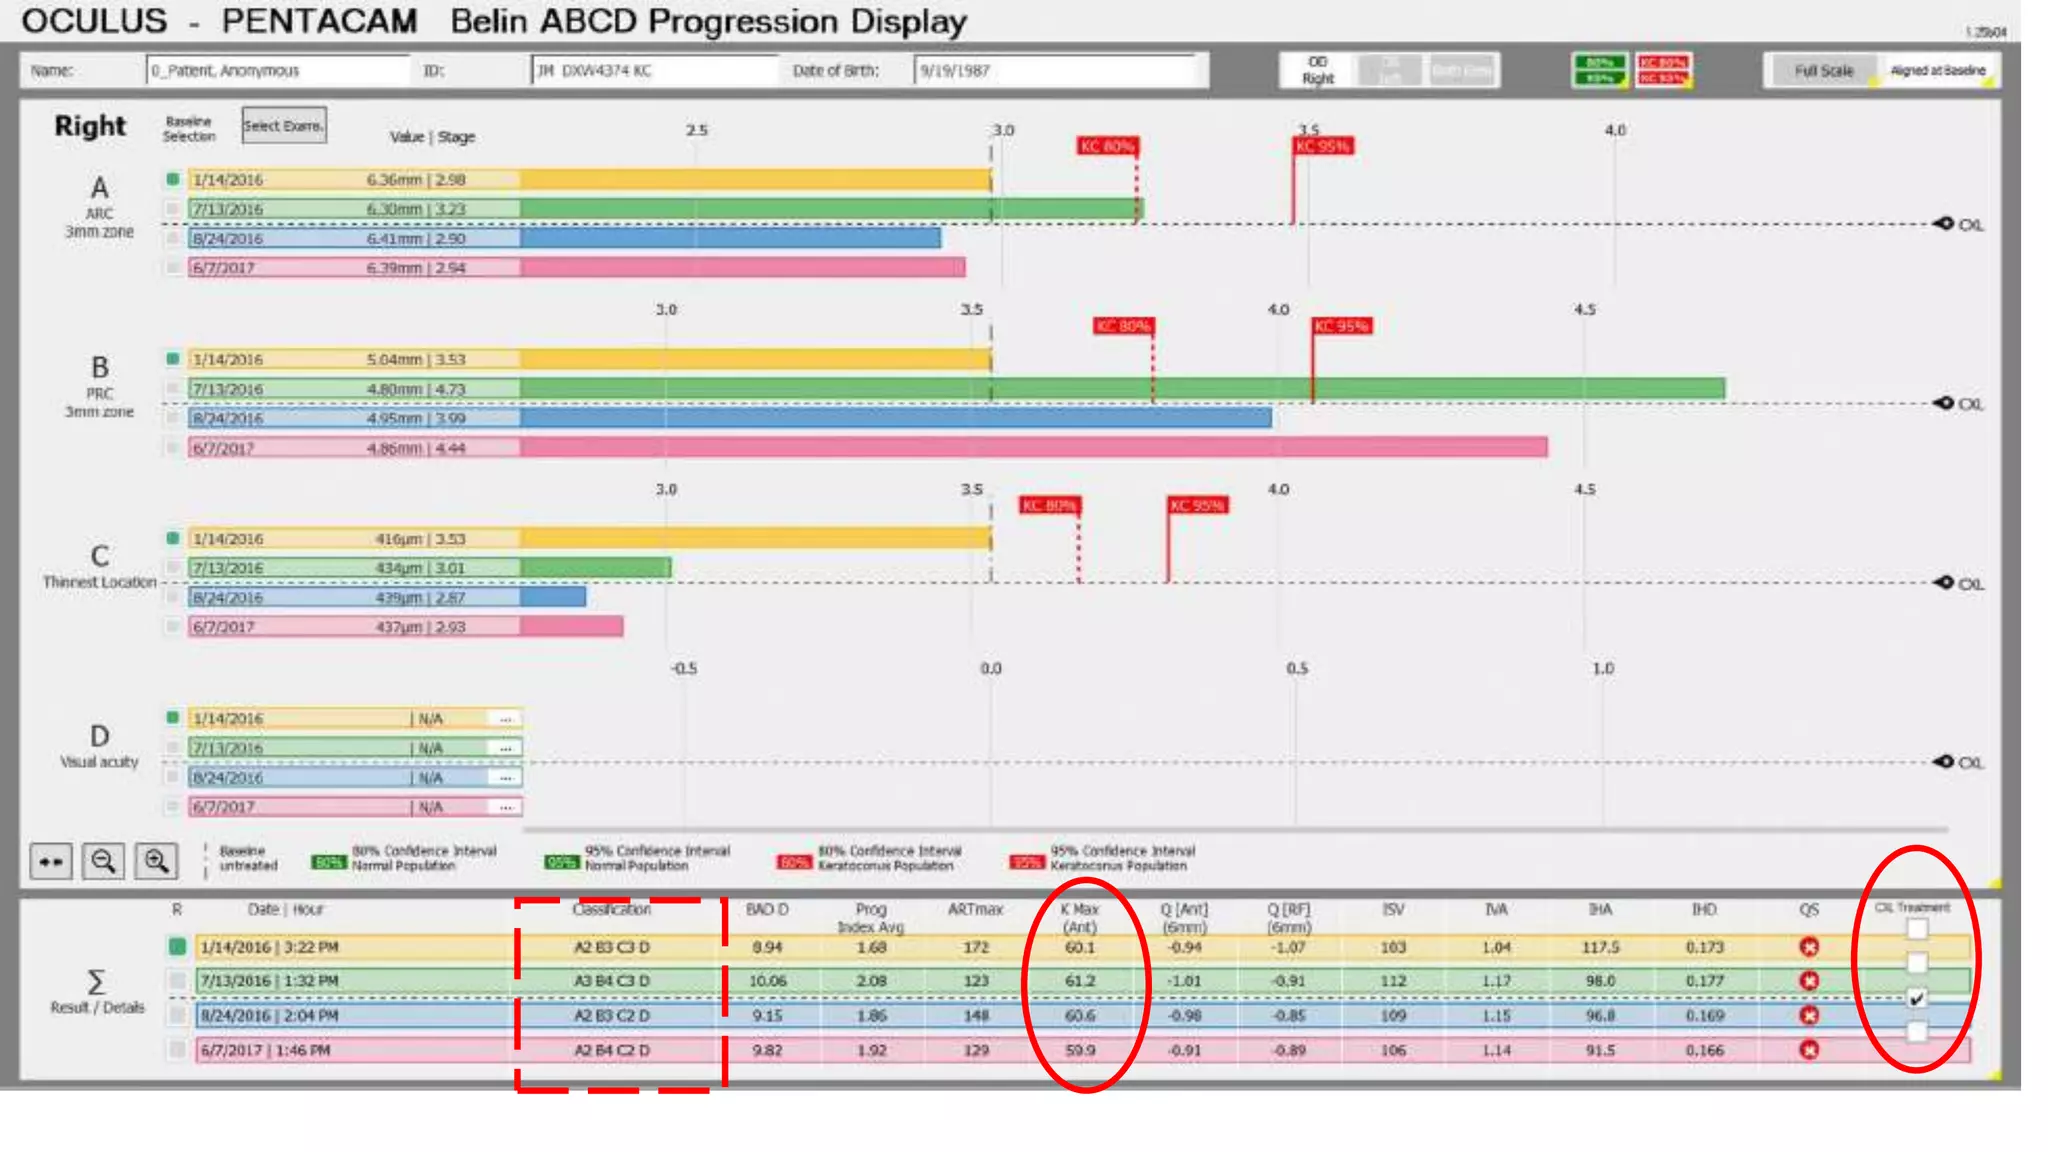
Task: Set 7/13/2016 as baseline in ARC section
Action: click(x=173, y=209)
